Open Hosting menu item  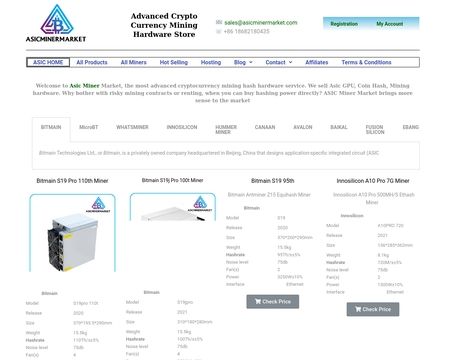pyautogui.click(x=211, y=62)
